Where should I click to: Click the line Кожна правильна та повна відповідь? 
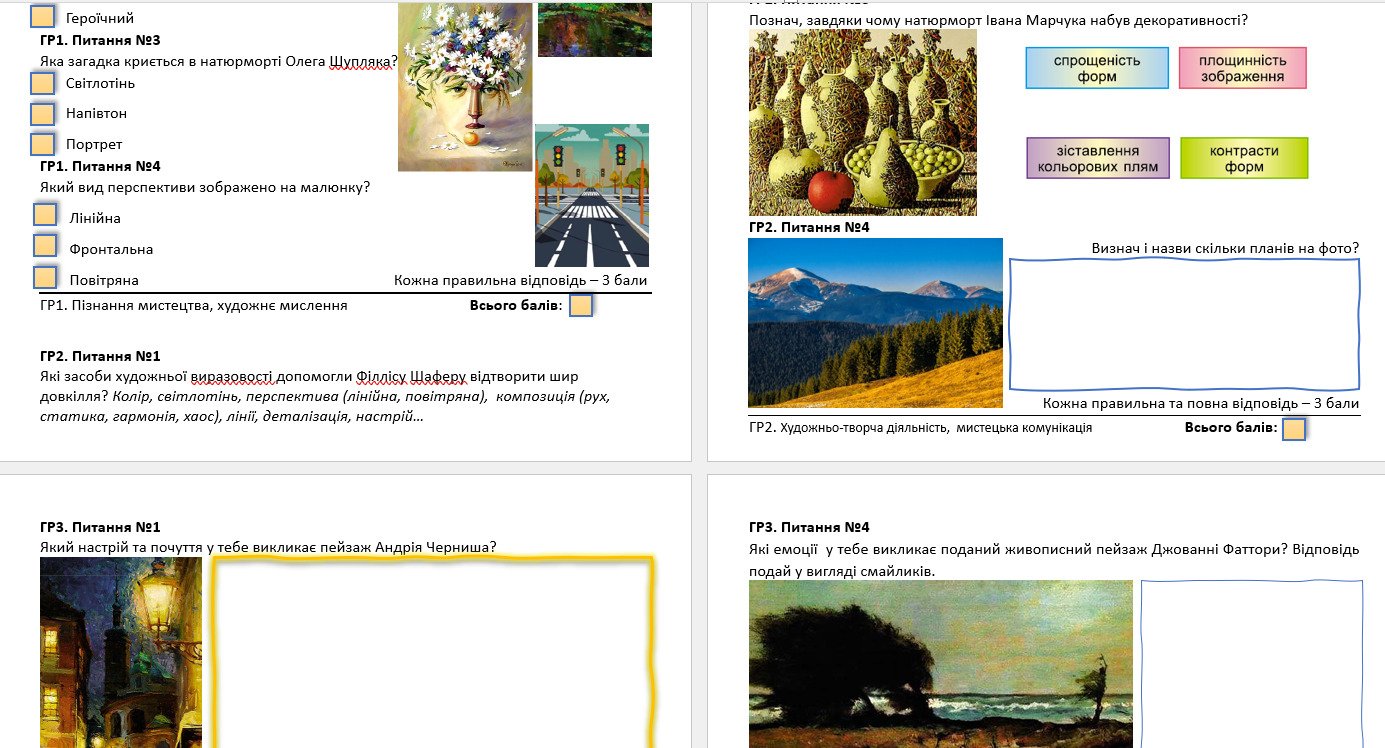[x=1201, y=403]
